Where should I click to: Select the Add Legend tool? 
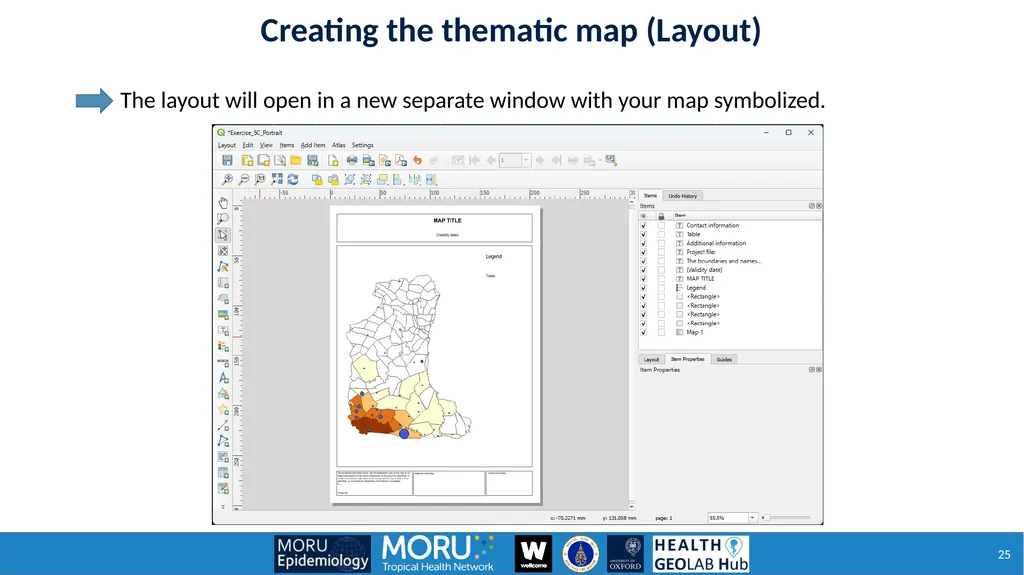pyautogui.click(x=223, y=346)
